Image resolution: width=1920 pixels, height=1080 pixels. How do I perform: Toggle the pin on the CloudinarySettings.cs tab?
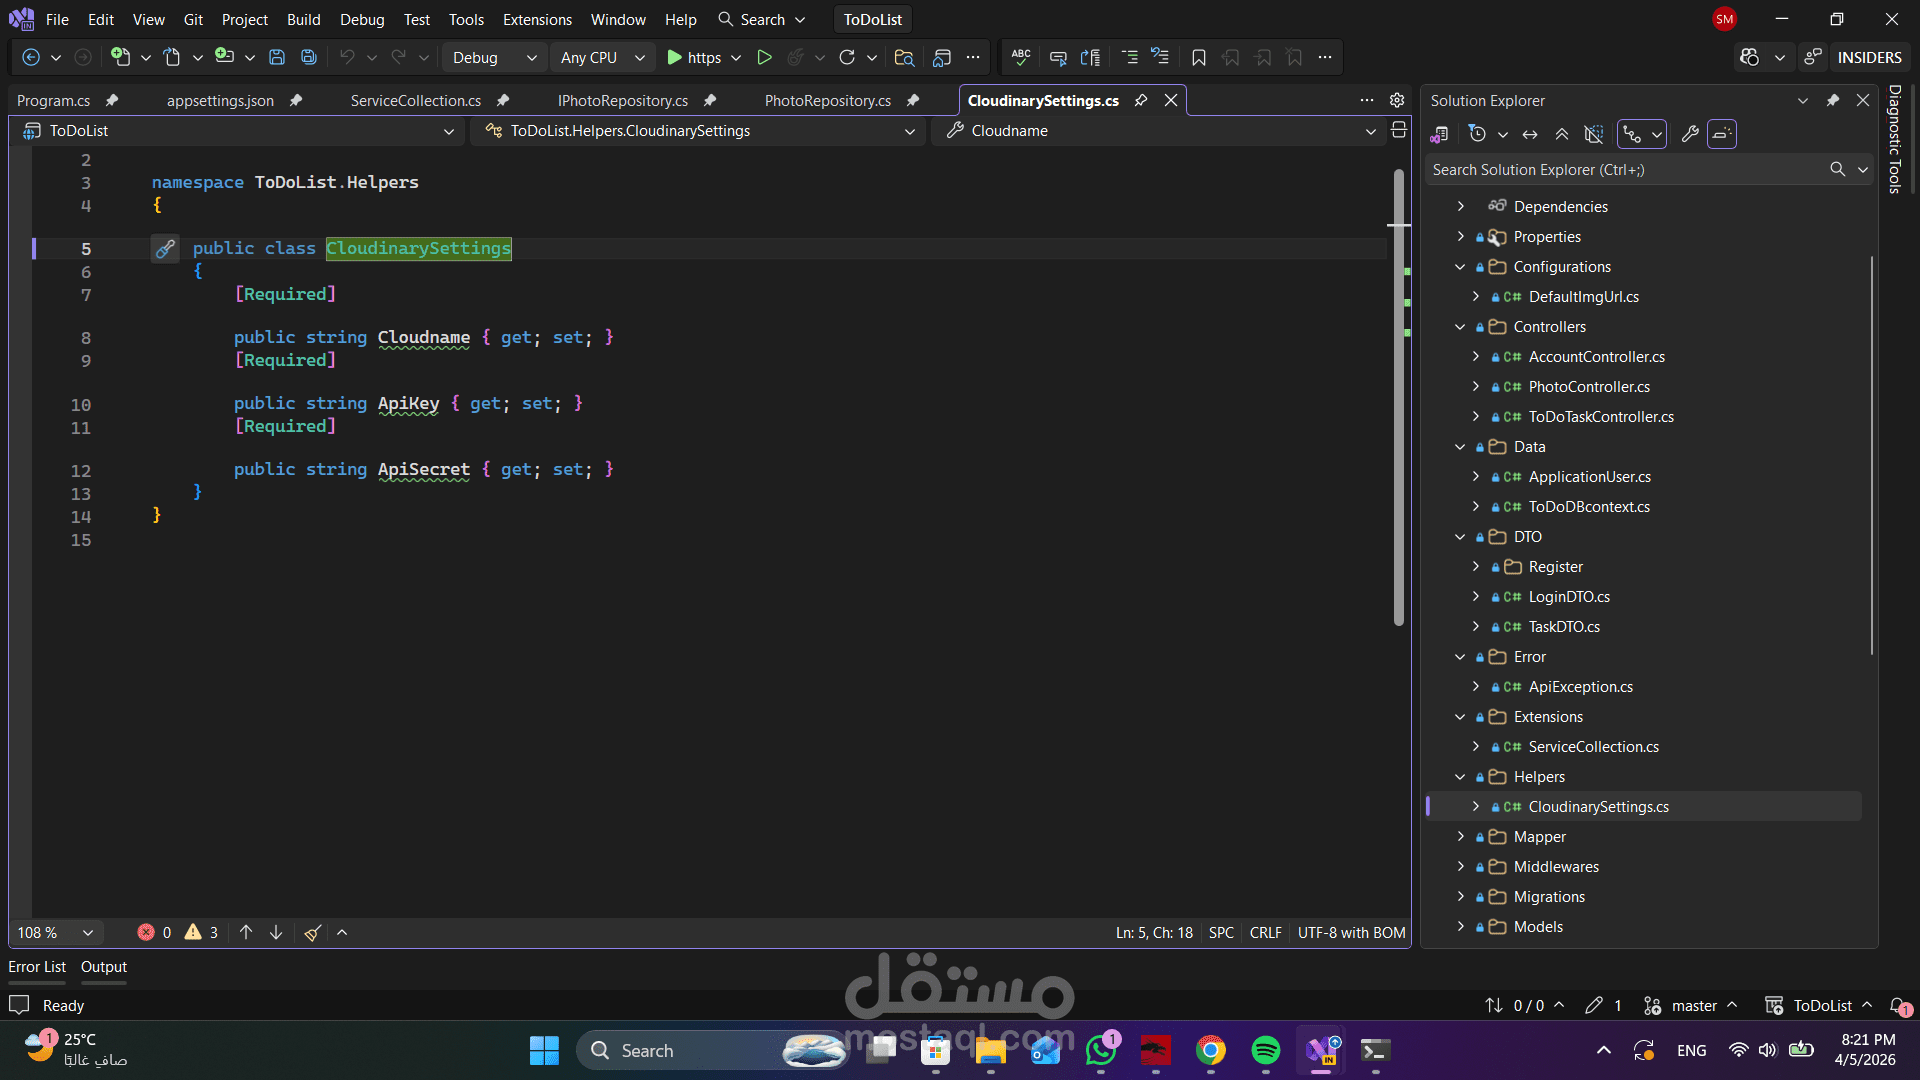(x=1141, y=100)
